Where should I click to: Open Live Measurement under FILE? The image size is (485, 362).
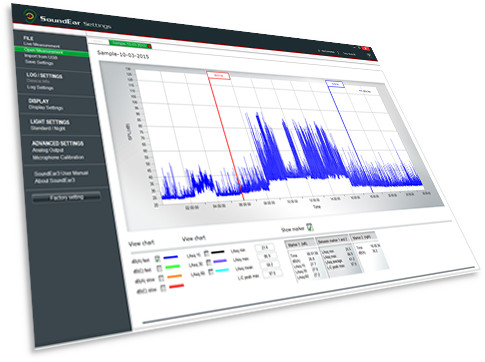pyautogui.click(x=41, y=45)
